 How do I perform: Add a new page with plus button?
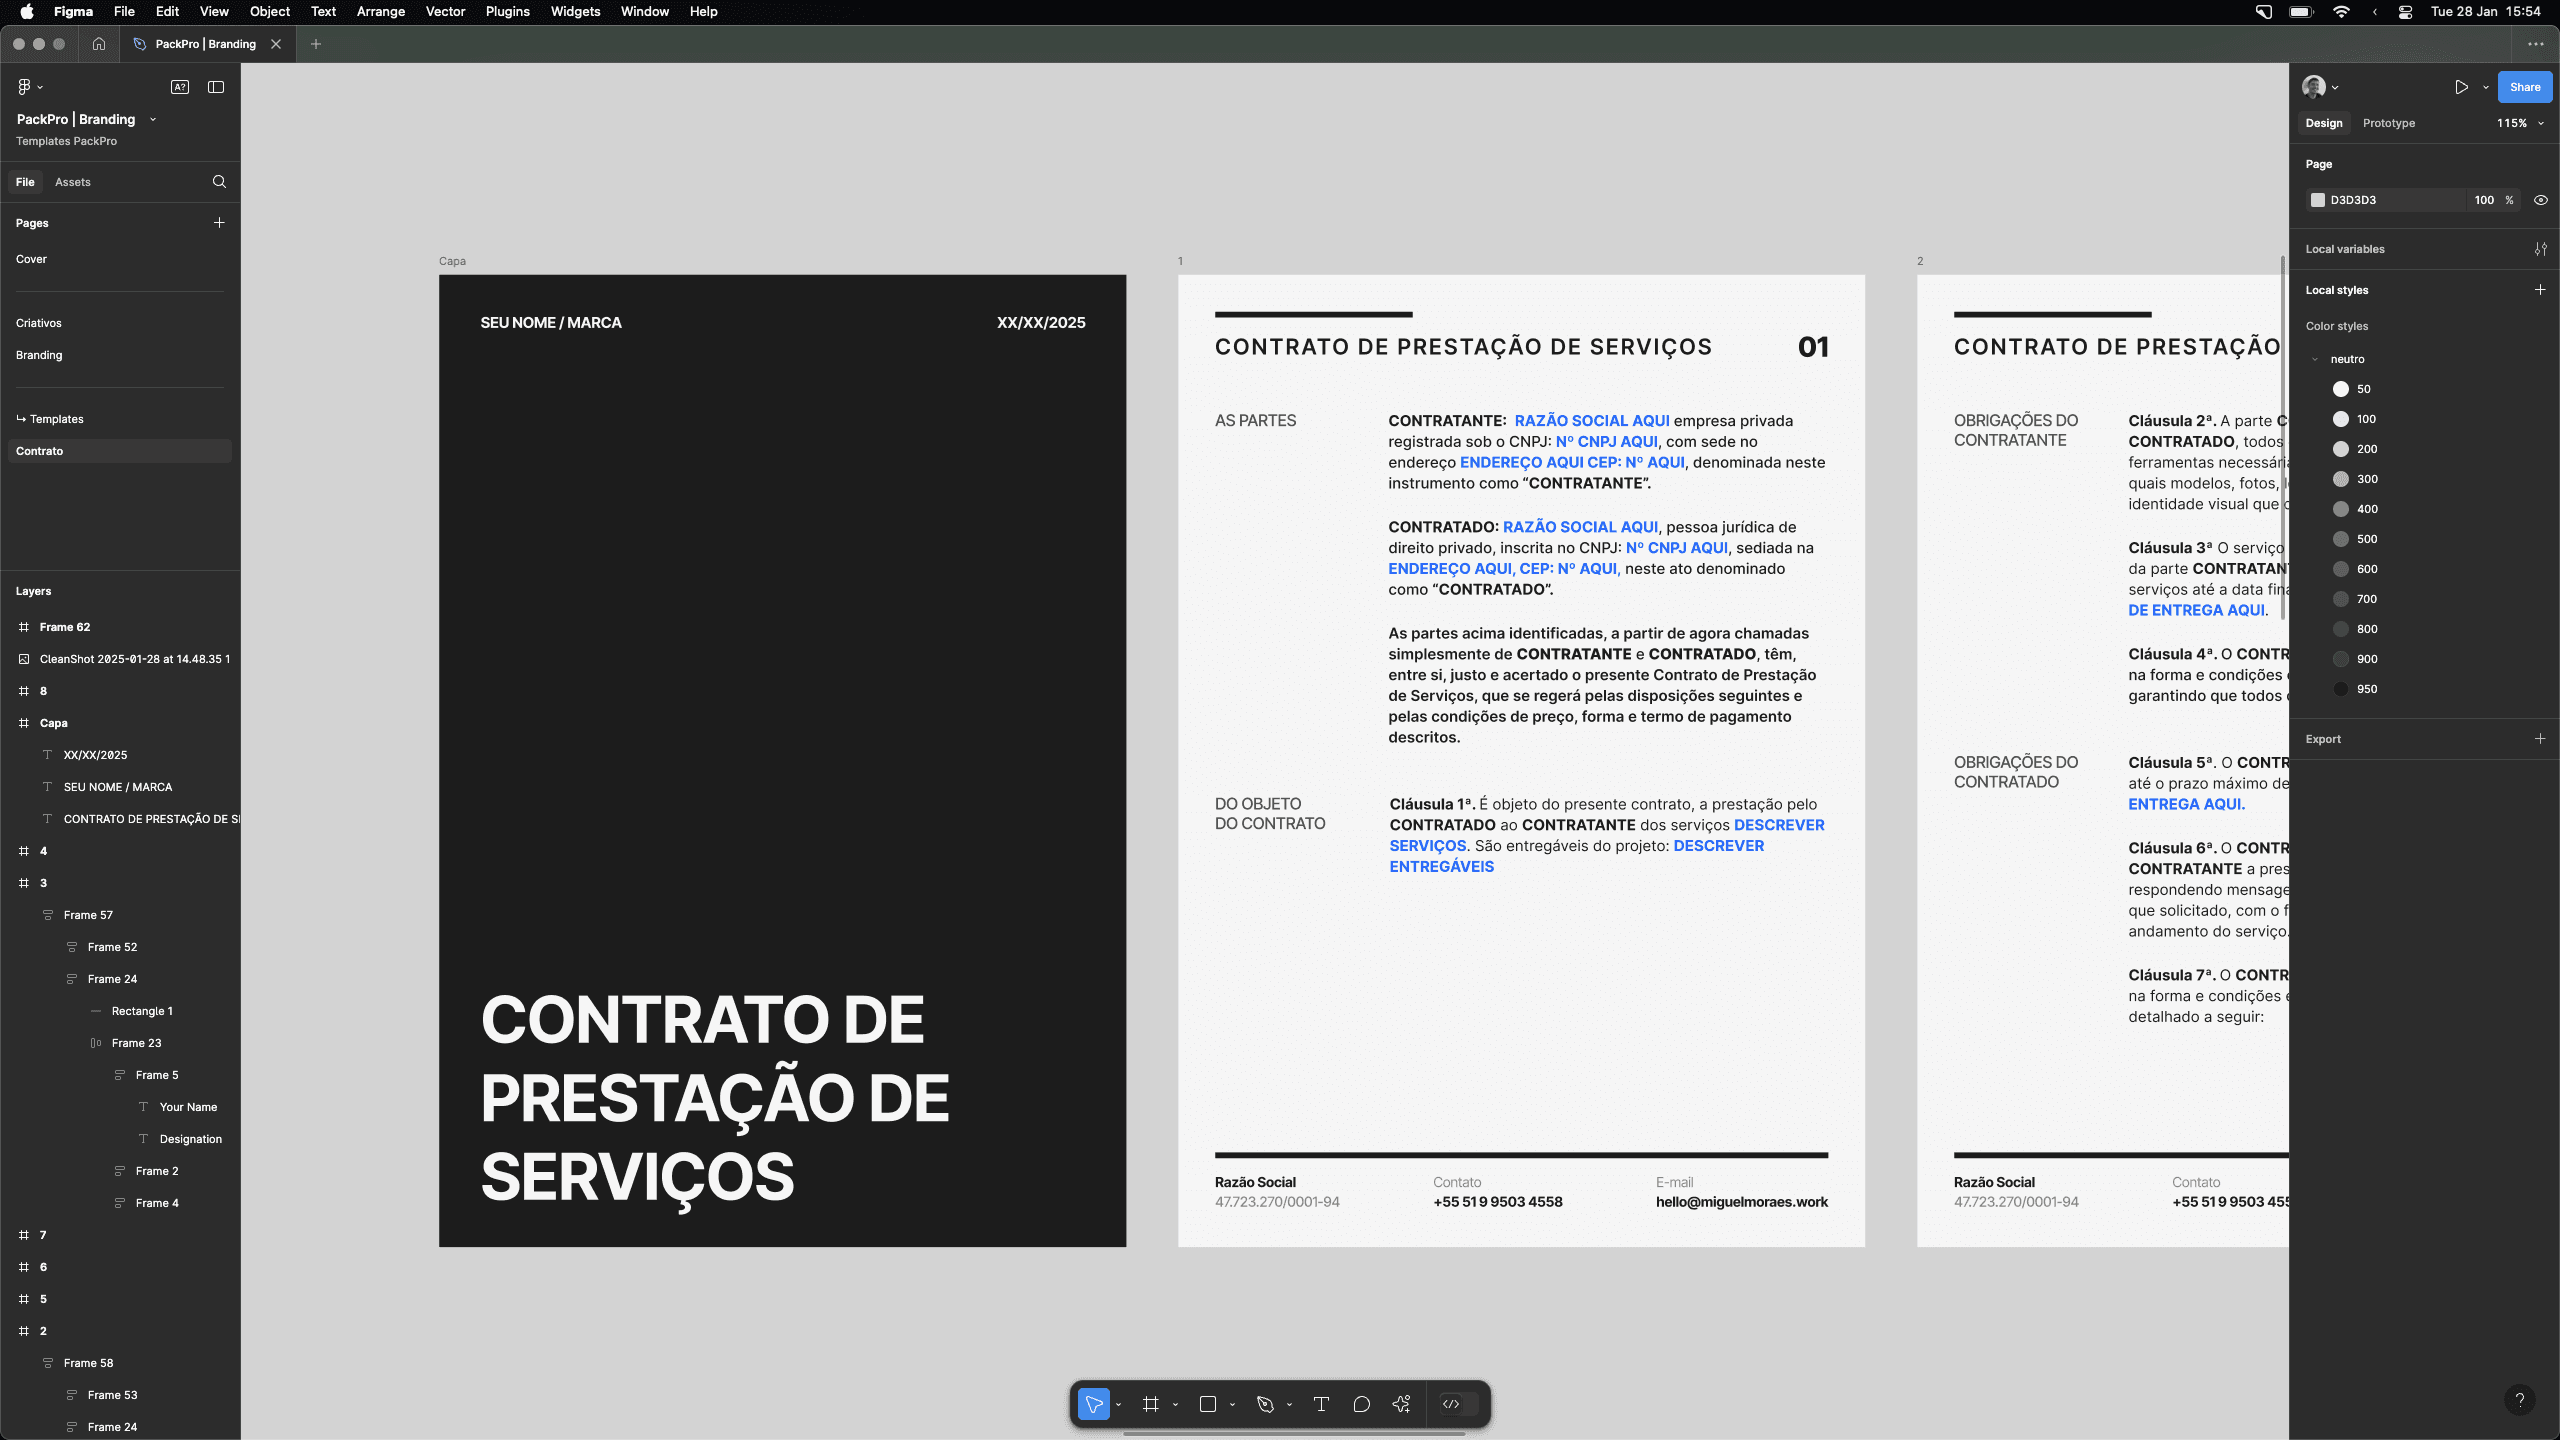(219, 223)
